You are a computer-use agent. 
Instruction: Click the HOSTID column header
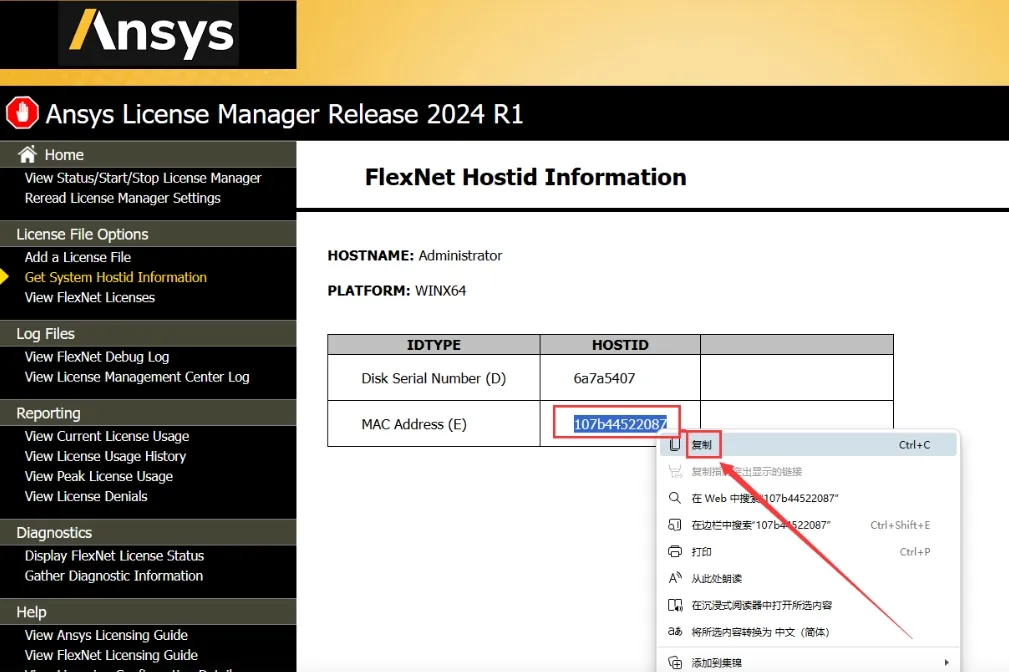620,345
